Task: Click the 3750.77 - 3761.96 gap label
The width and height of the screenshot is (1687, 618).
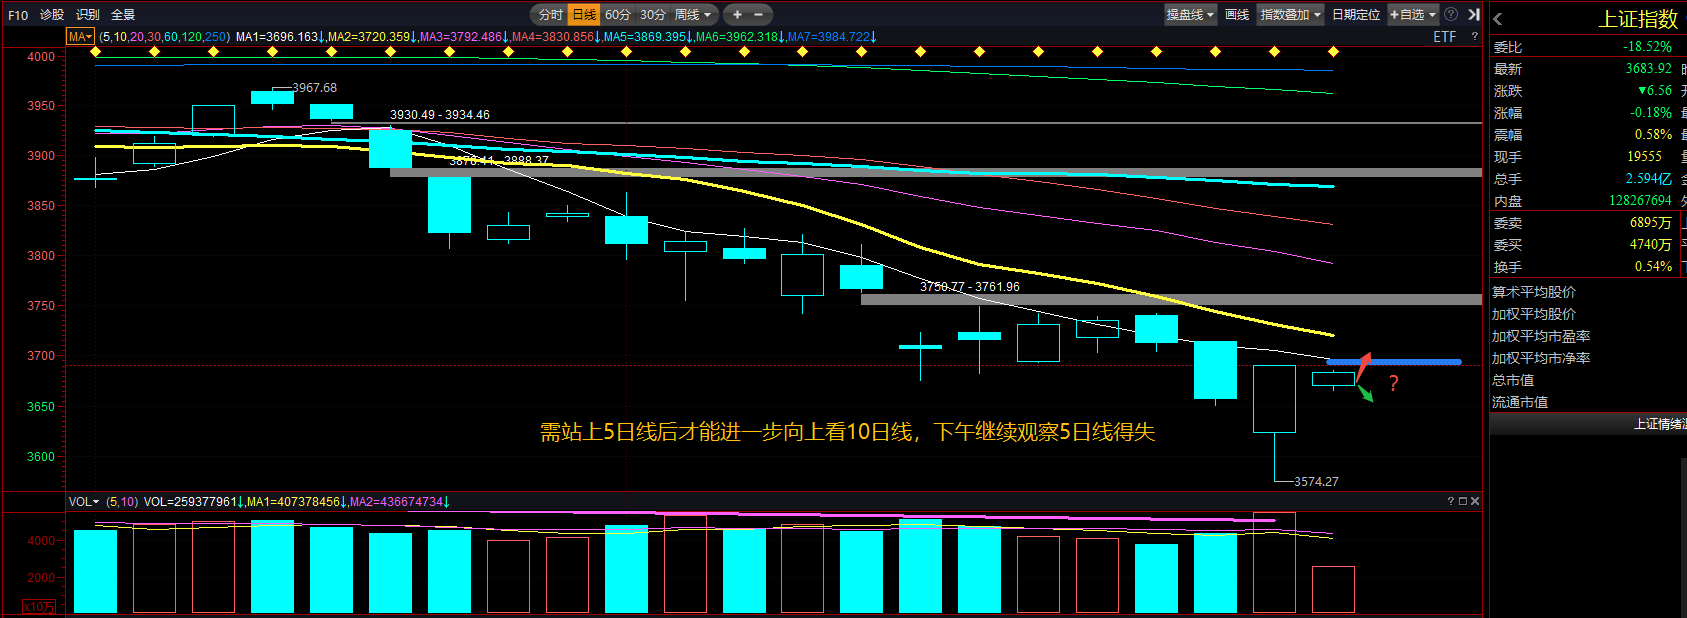Action: pos(970,286)
